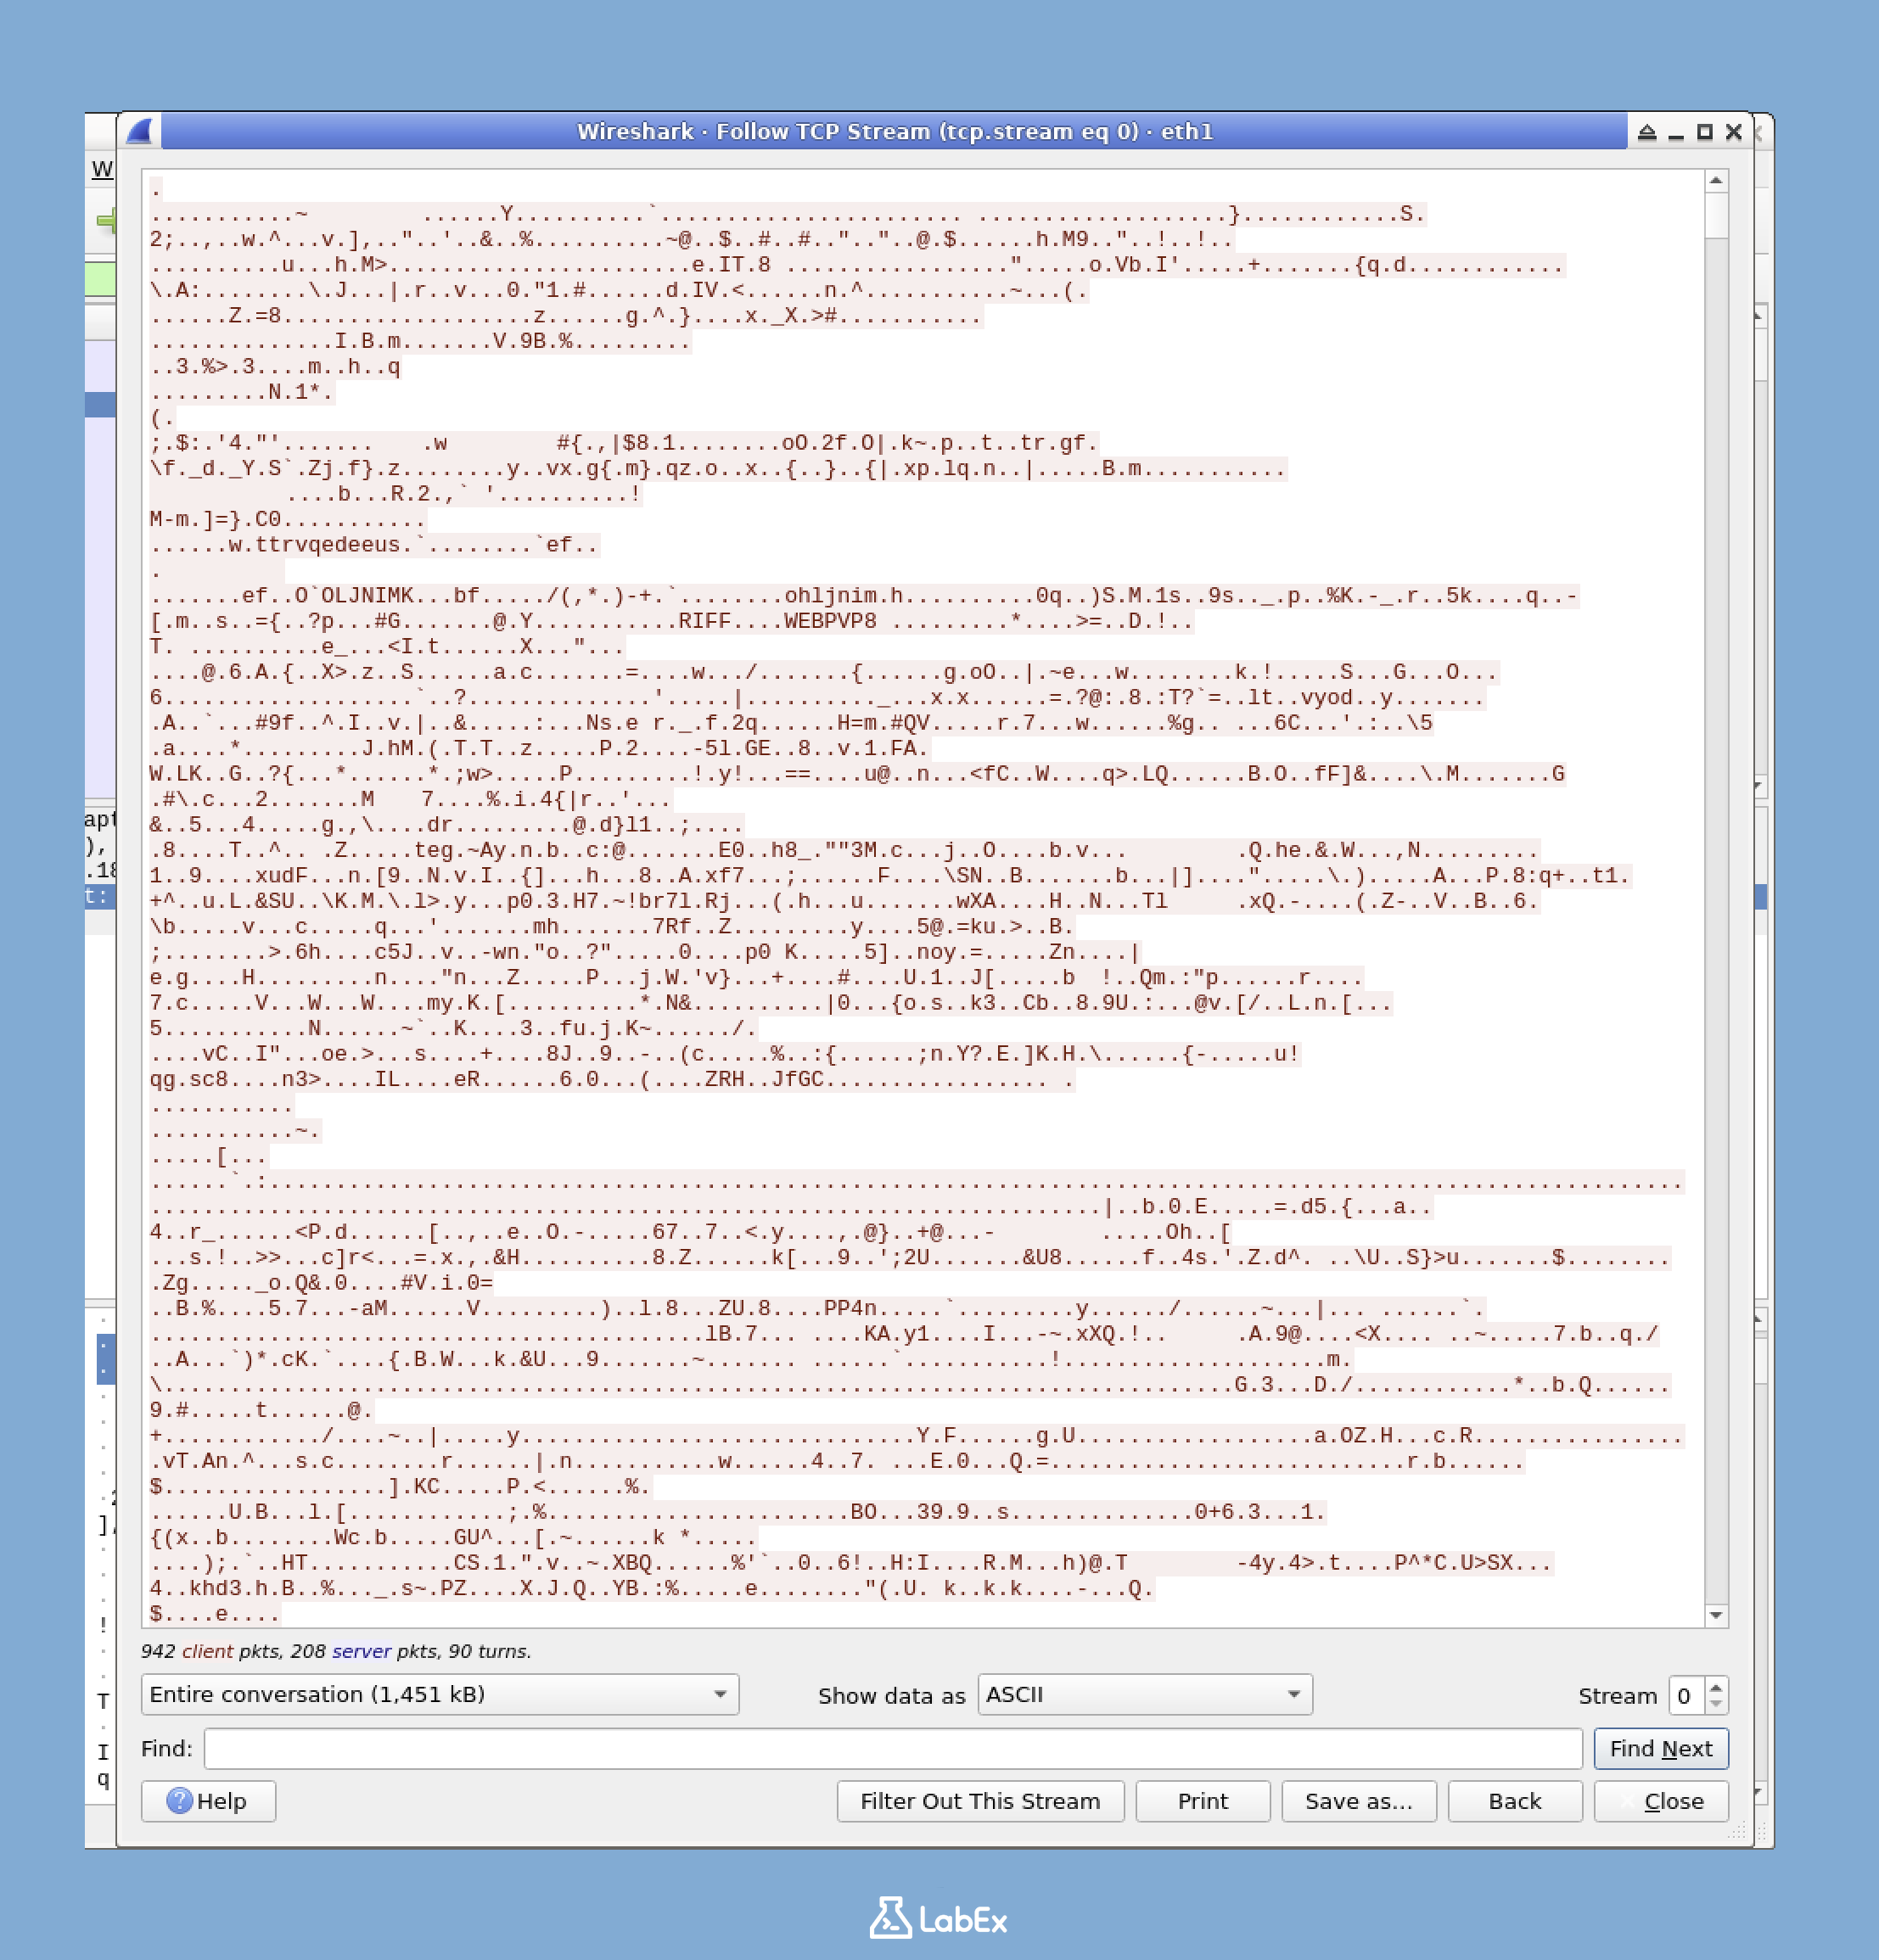
Task: Roll up window with shade button
Action: (x=1647, y=132)
